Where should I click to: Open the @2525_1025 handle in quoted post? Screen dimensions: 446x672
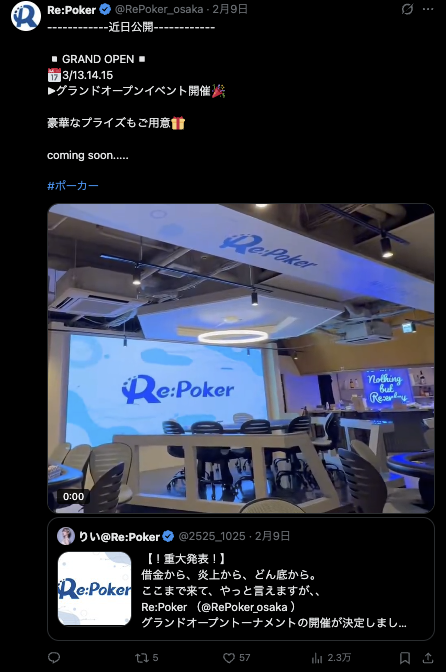[x=212, y=536]
